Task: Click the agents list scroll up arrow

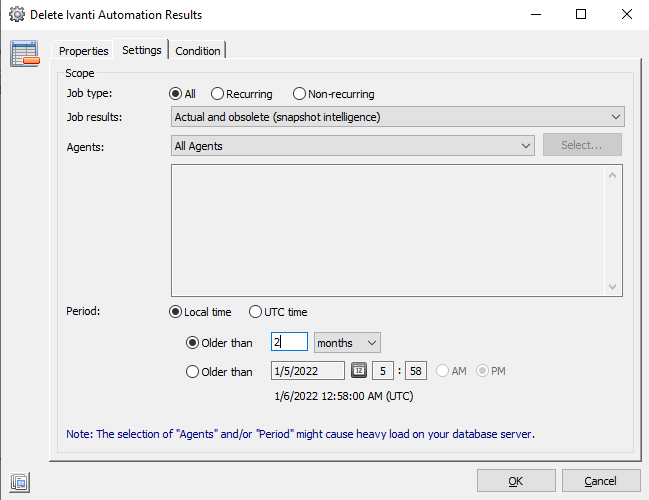Action: tap(613, 175)
